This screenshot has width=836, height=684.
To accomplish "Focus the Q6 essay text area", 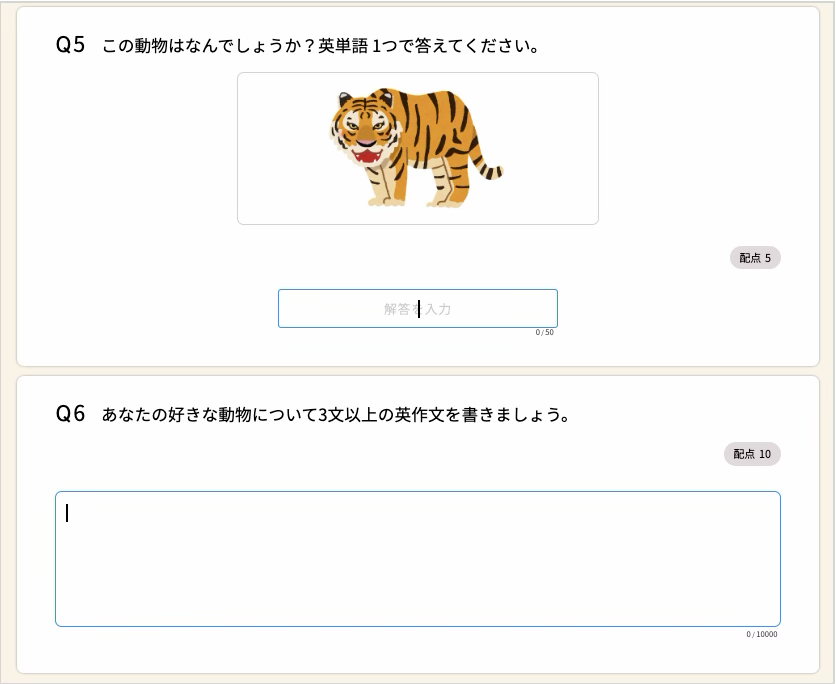I will (x=417, y=559).
